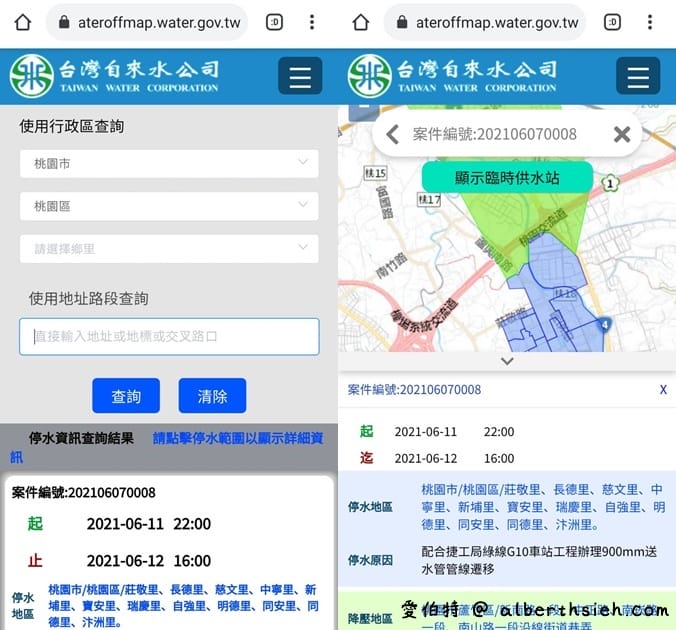Image resolution: width=676 pixels, height=630 pixels.
Task: Click 顯示臨時供水站 button on map
Action: point(507,178)
